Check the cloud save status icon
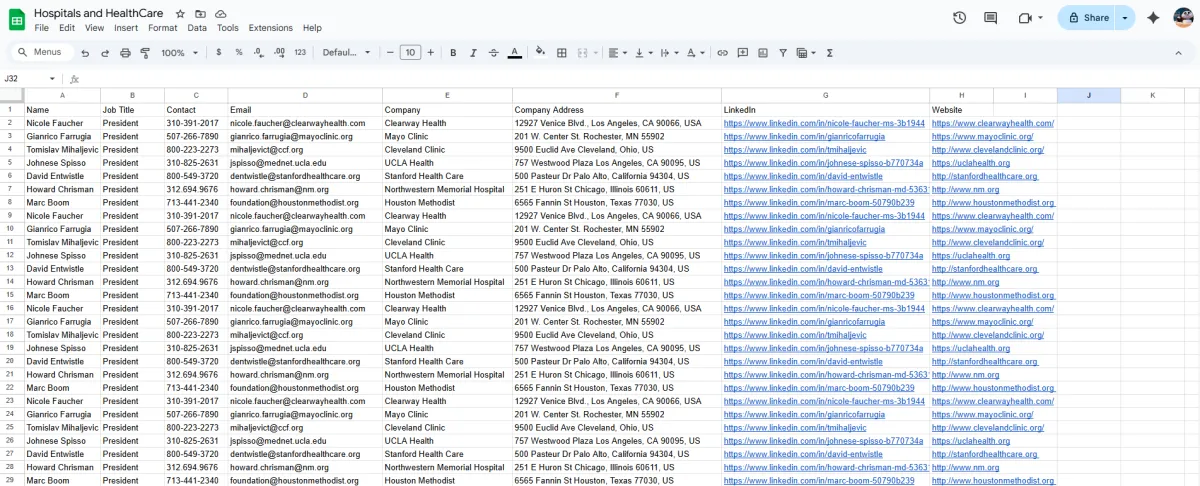This screenshot has width=1200, height=486. click(221, 14)
